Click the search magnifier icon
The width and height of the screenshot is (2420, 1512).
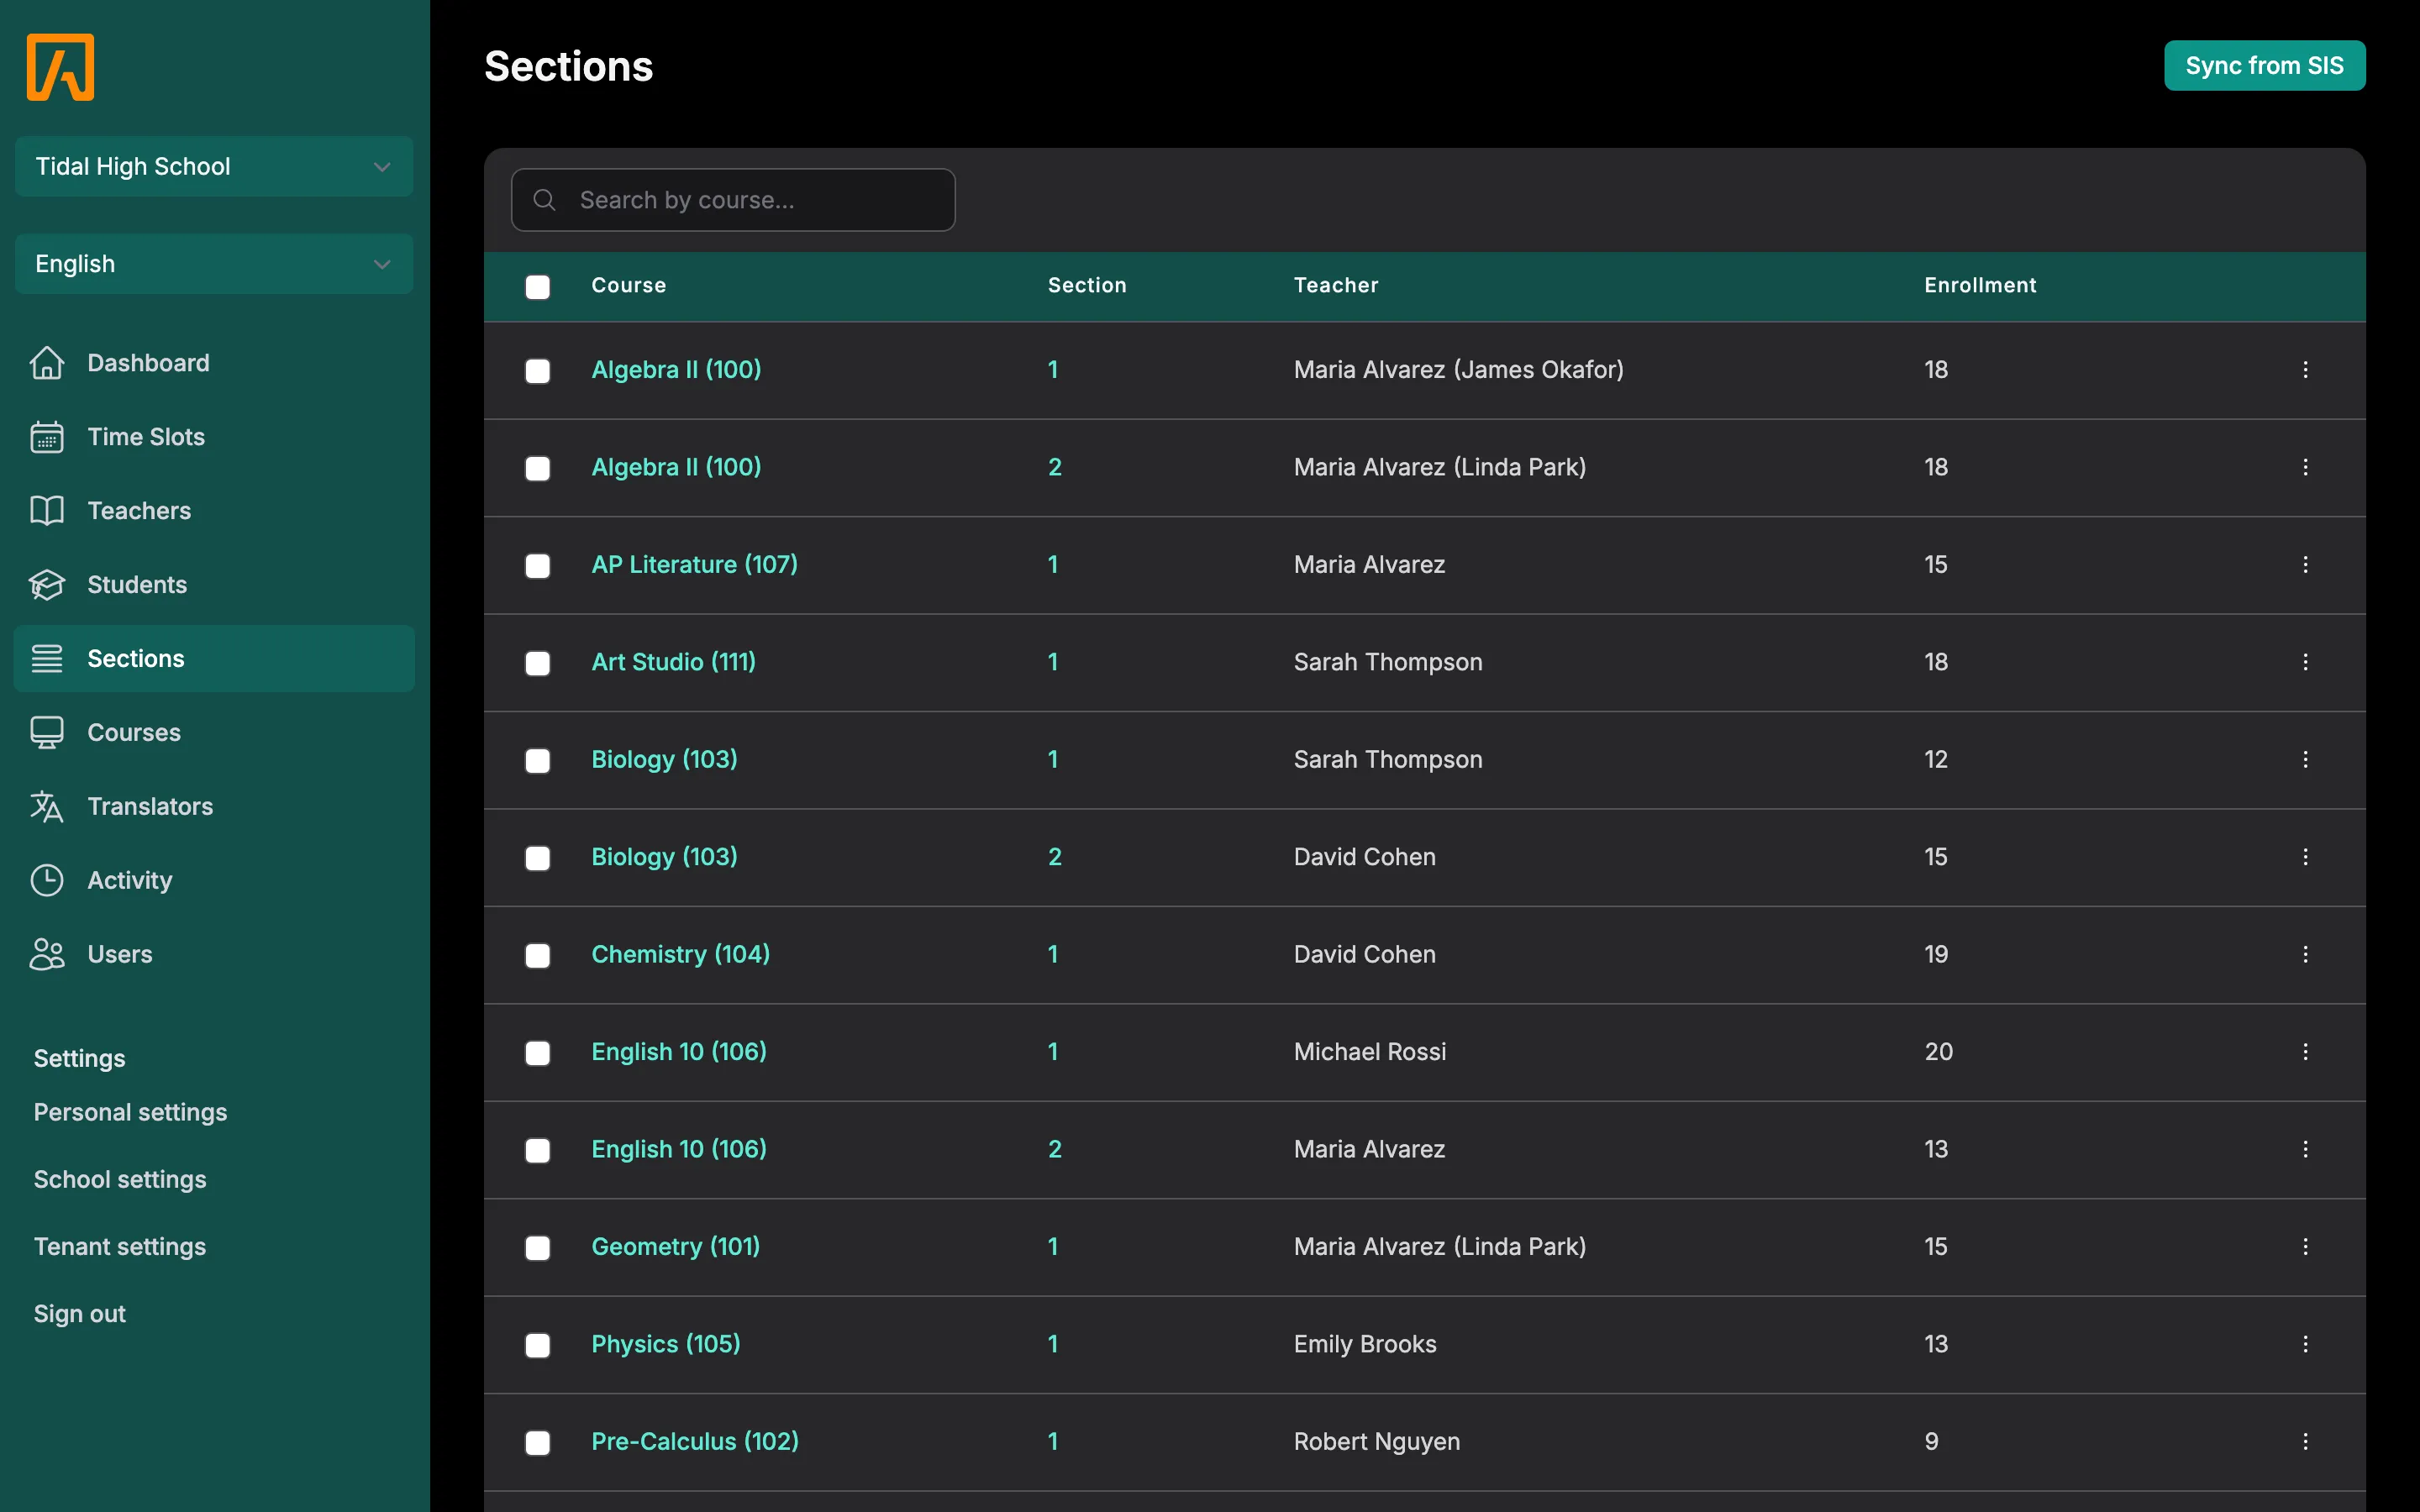[544, 200]
